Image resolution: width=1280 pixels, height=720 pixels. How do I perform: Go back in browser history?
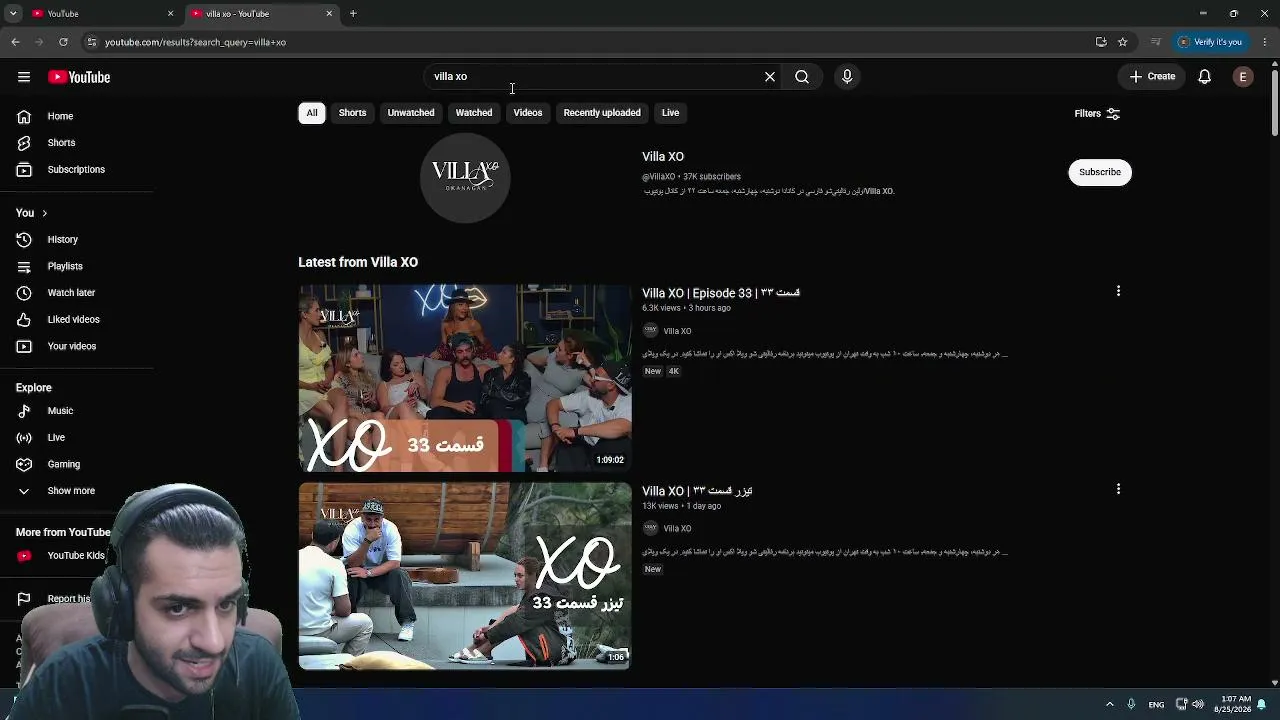[15, 42]
